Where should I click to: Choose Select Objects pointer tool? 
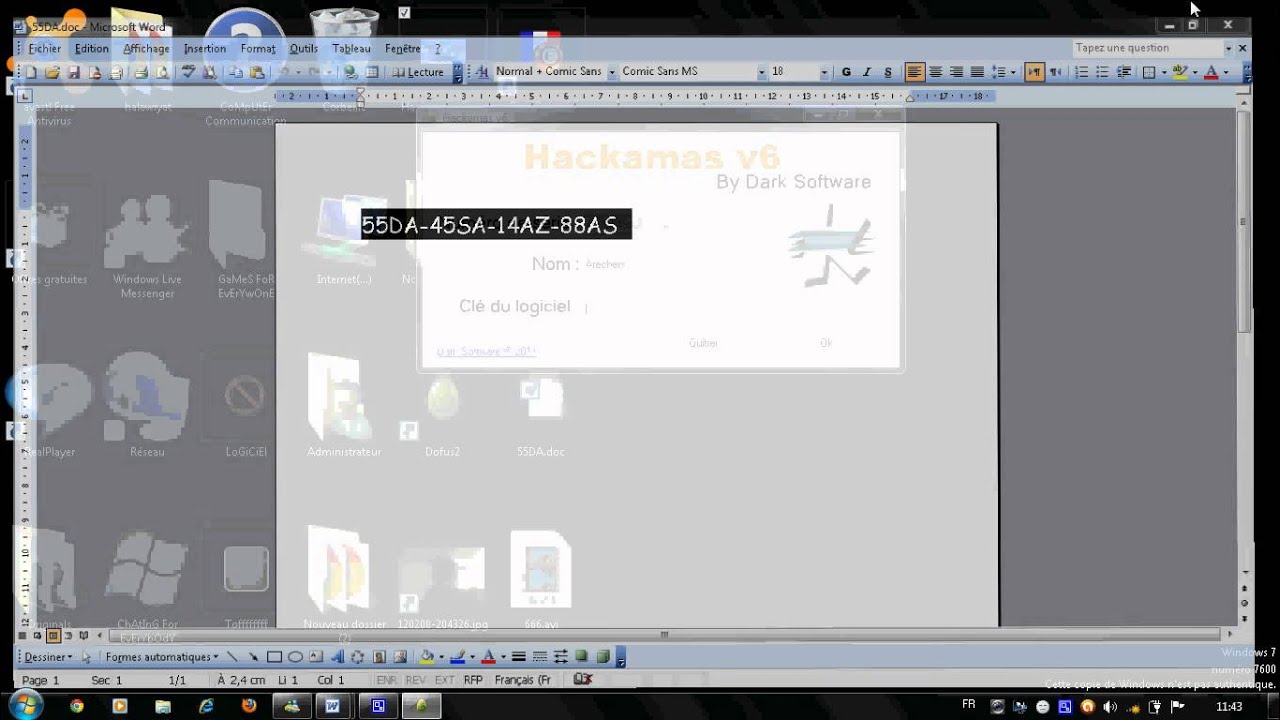coord(86,657)
